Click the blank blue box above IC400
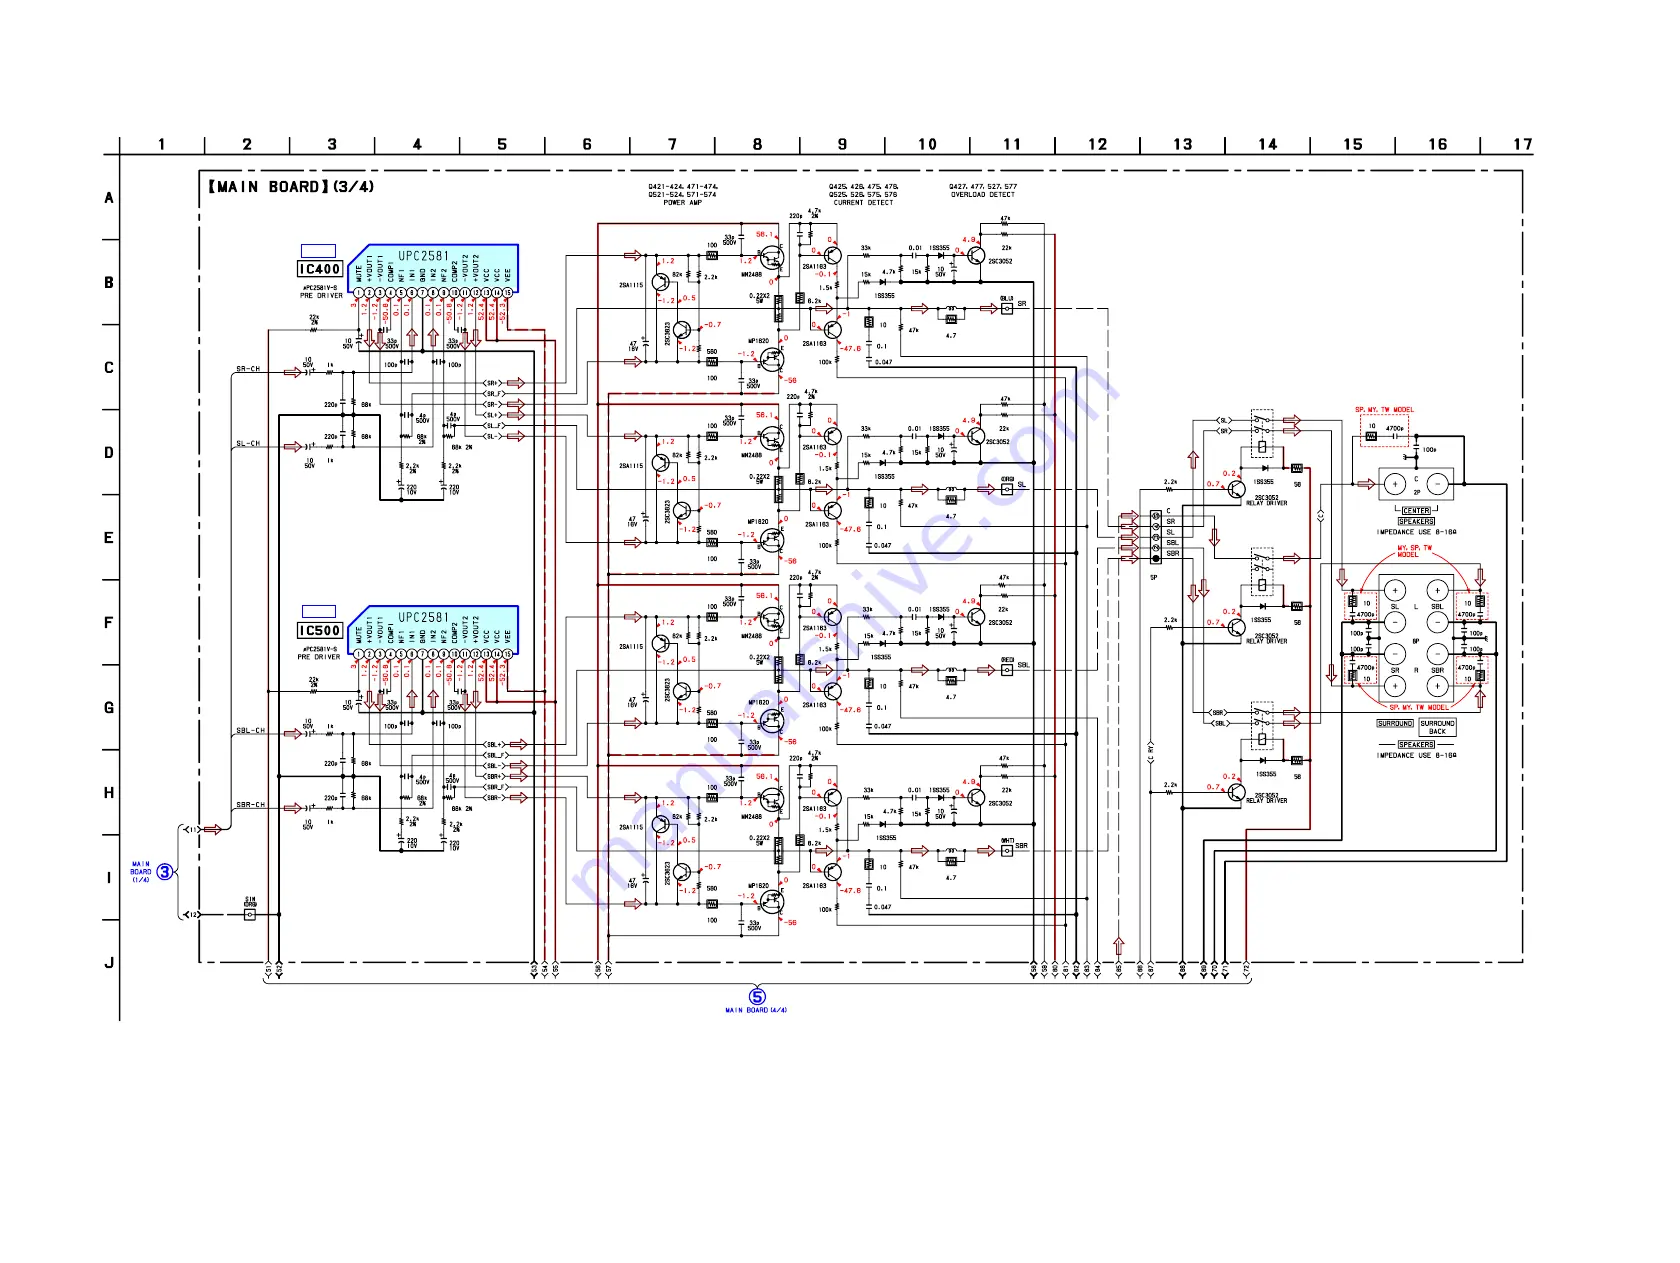This screenshot has height=1263, width=1680. tap(318, 251)
